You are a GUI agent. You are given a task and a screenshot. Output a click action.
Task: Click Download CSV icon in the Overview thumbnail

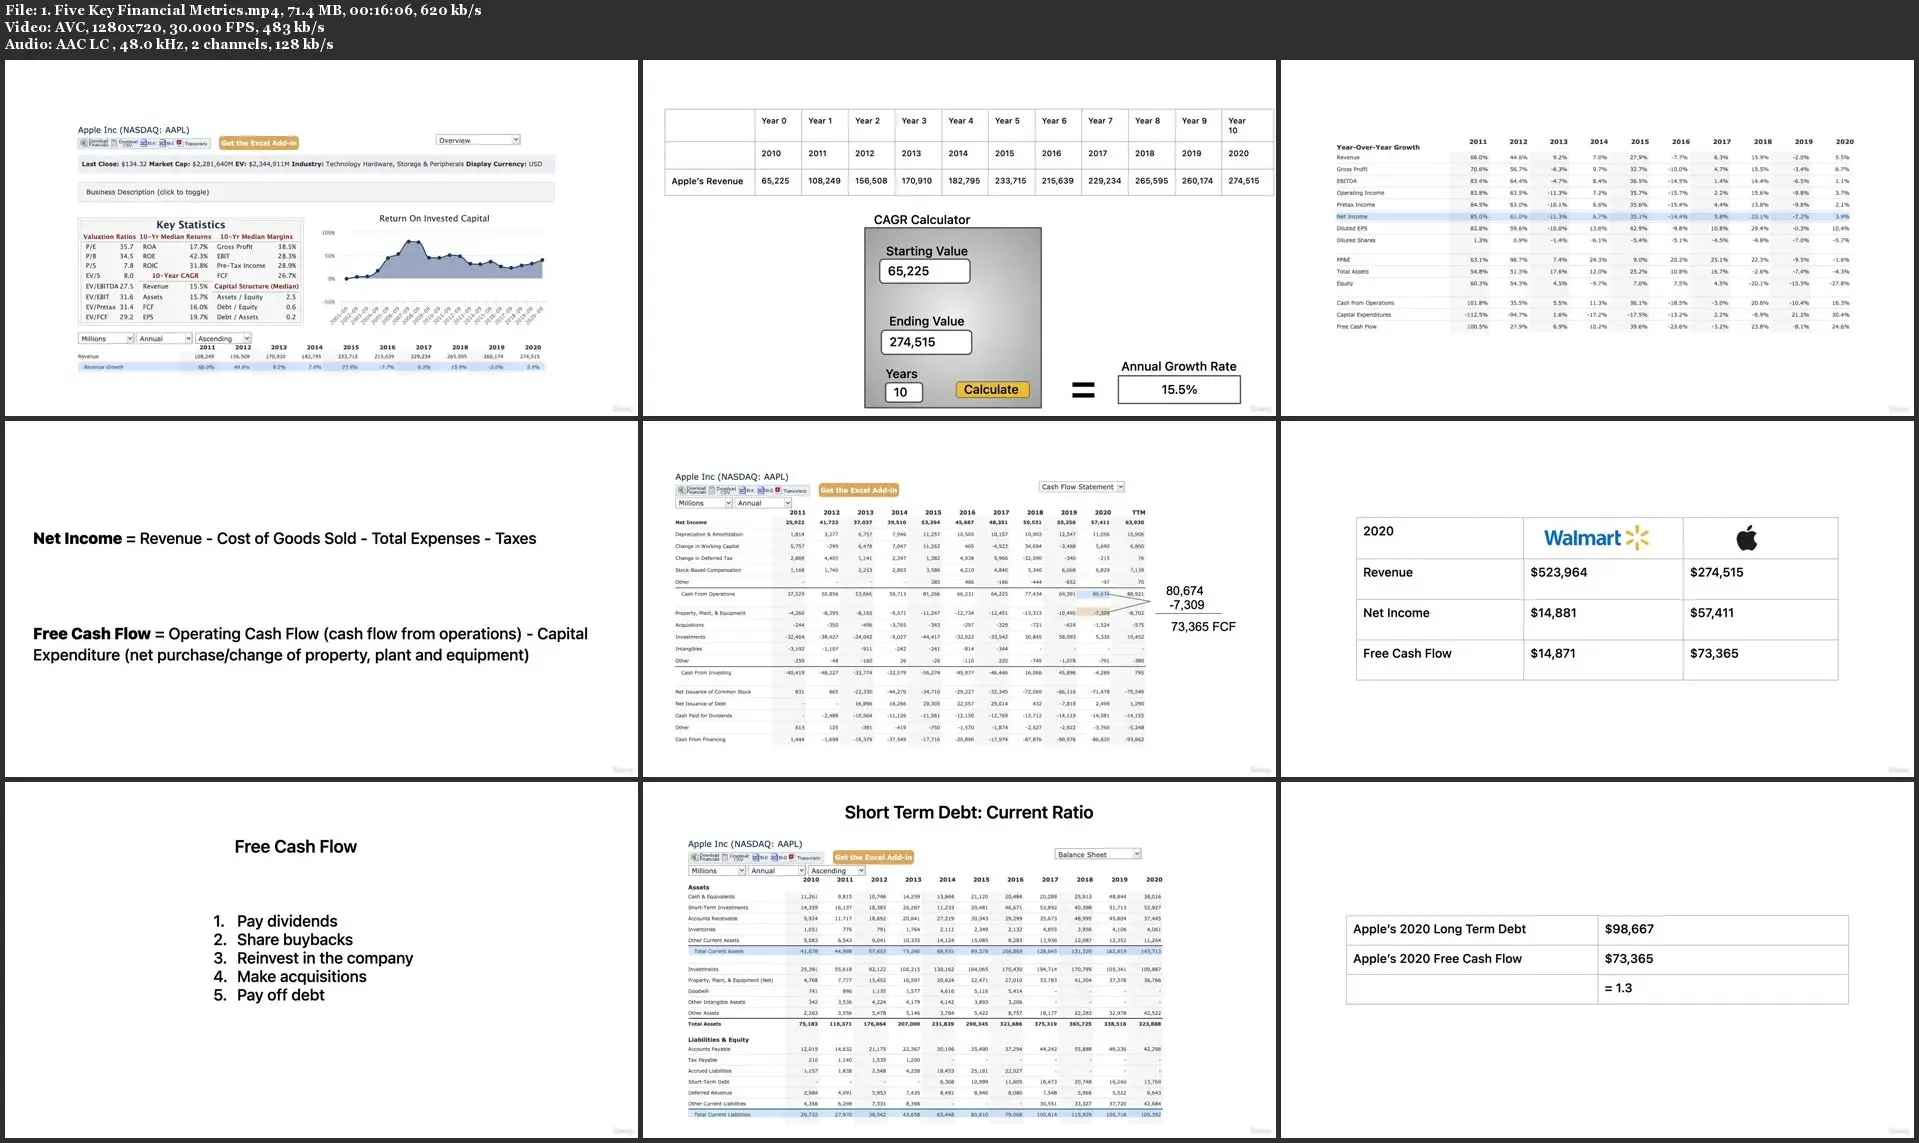pyautogui.click(x=125, y=143)
